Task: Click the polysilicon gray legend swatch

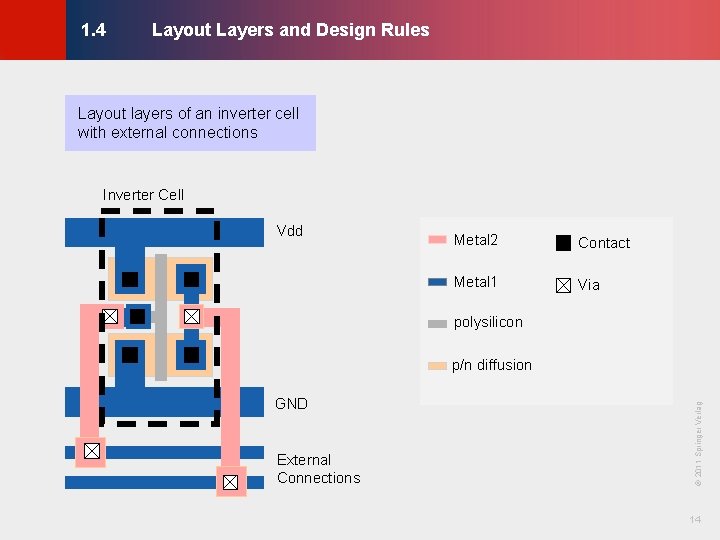Action: (437, 324)
